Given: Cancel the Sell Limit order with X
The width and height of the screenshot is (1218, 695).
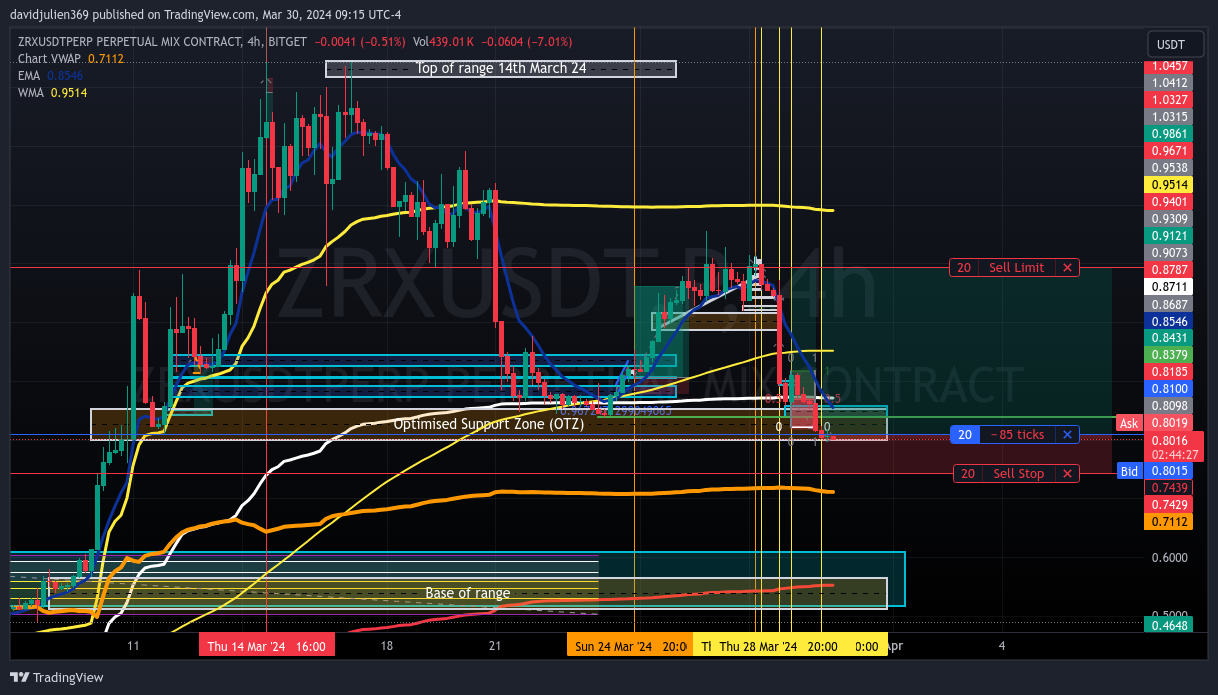Looking at the screenshot, I should tap(1067, 267).
